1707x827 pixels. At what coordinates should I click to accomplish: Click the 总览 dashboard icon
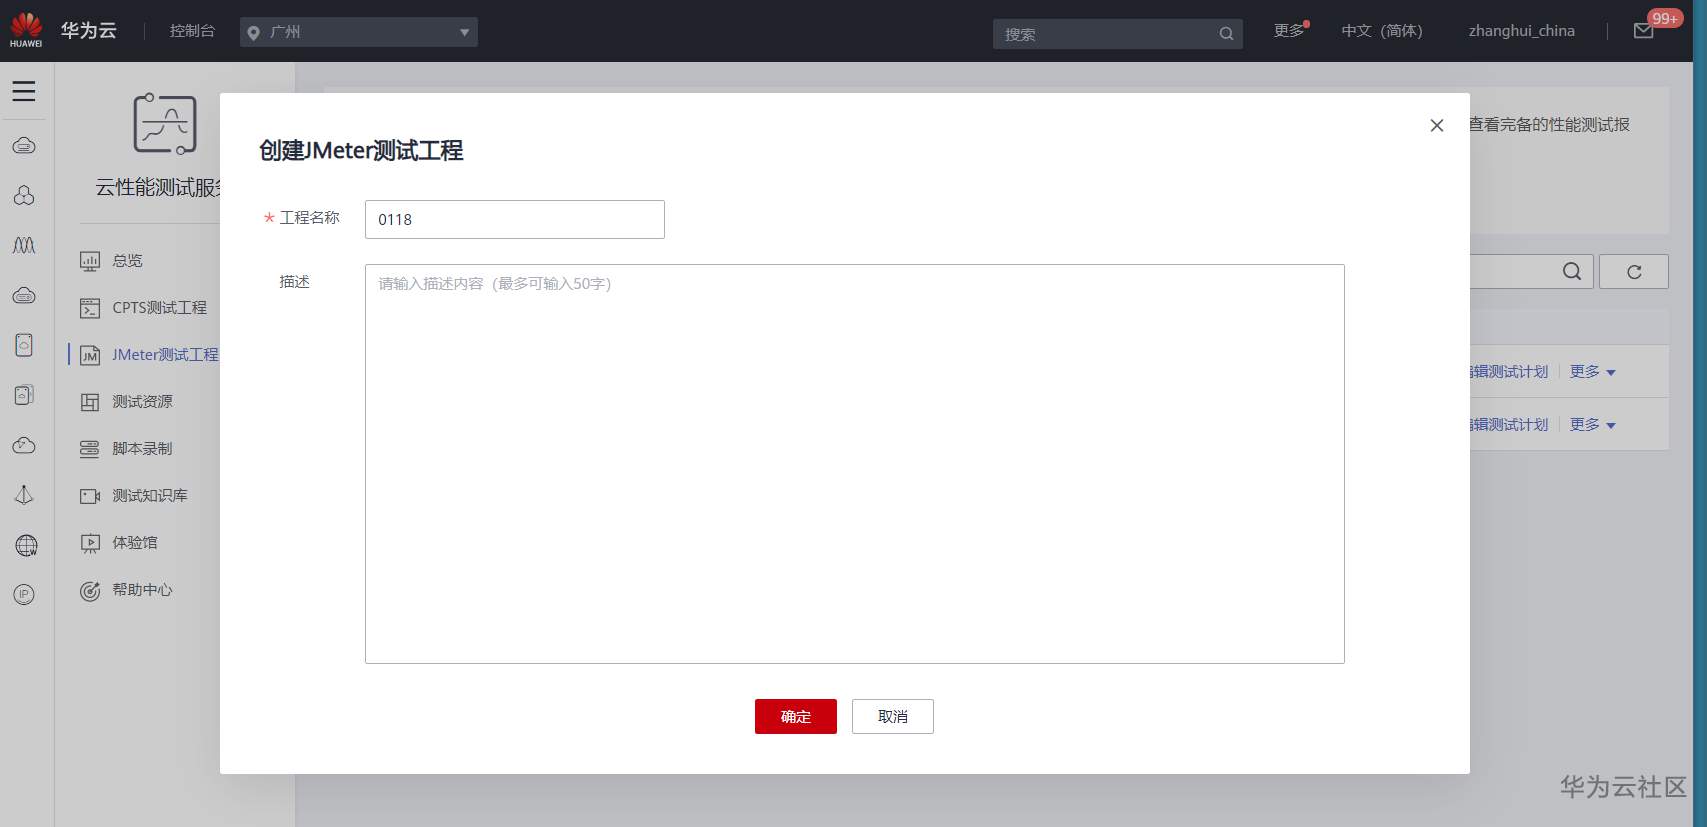[x=90, y=261]
